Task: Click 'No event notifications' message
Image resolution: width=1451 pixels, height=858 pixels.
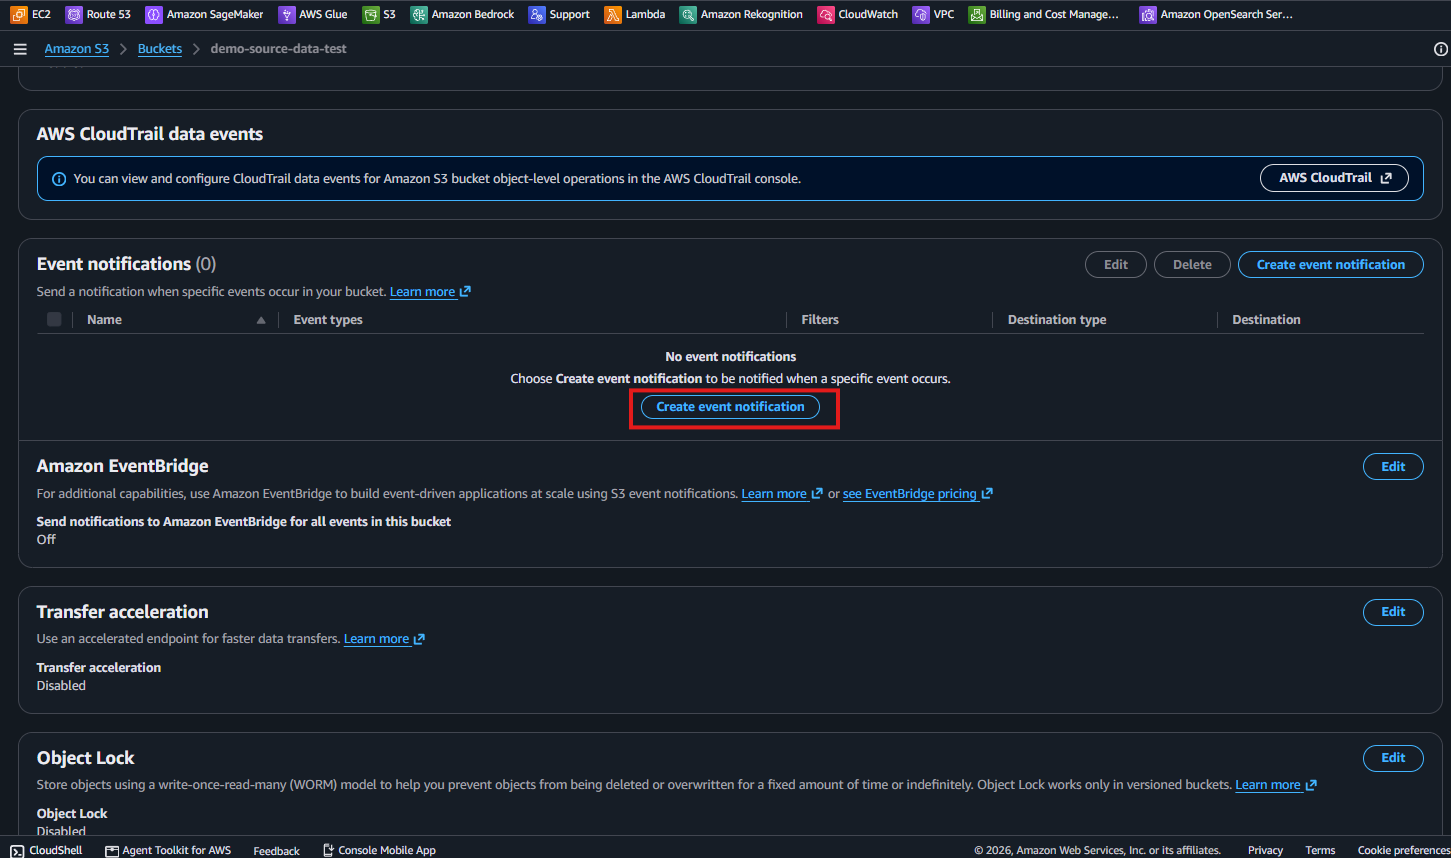Action: point(731,357)
